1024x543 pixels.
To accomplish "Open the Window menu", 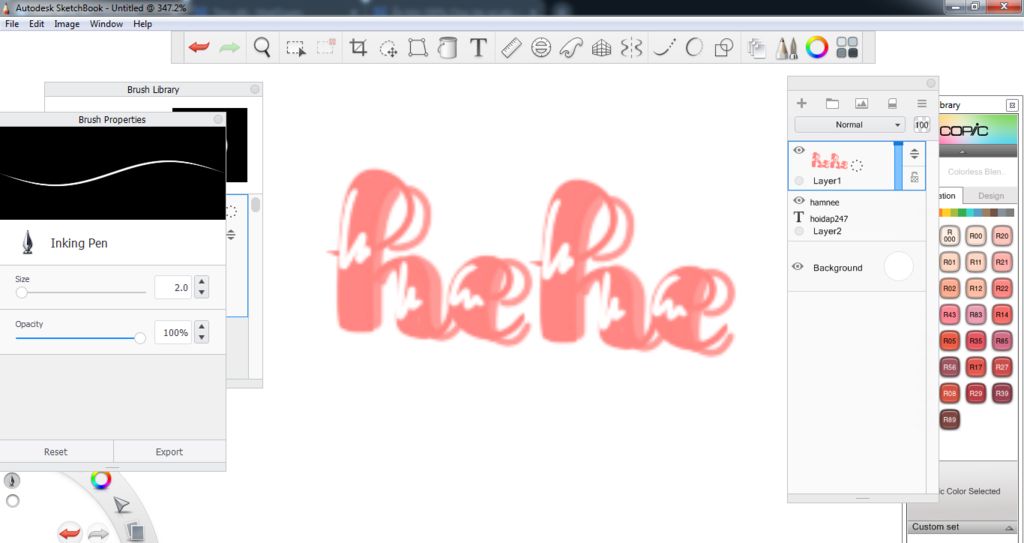I will 106,24.
